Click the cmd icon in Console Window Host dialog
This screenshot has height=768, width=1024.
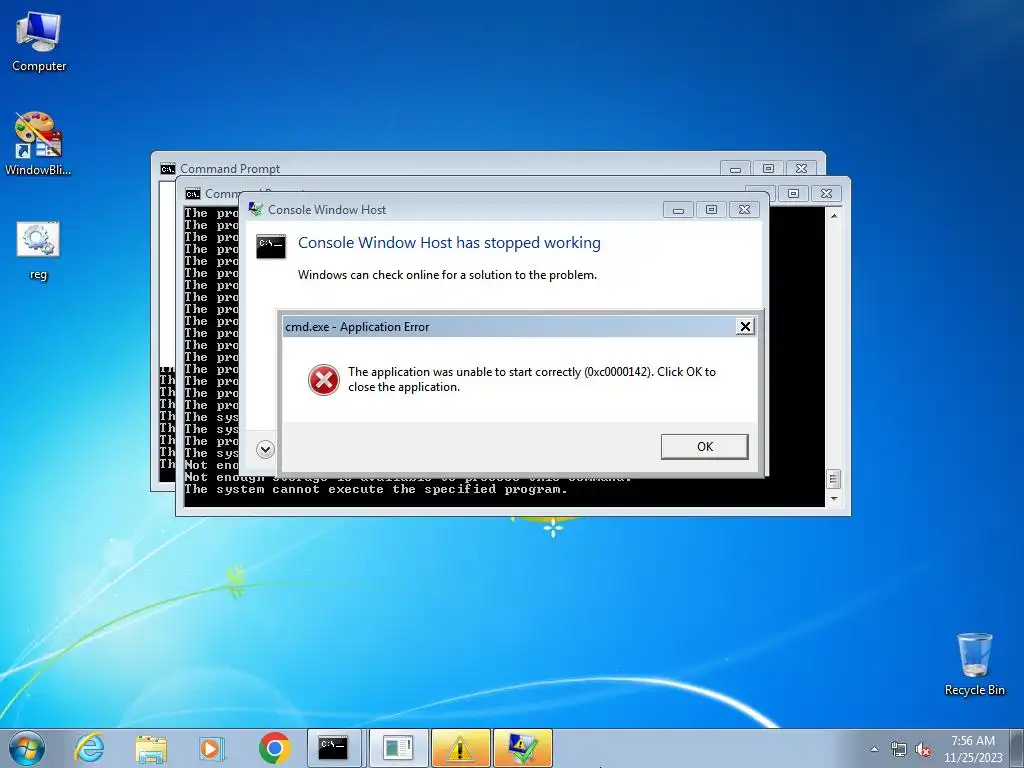coord(270,246)
